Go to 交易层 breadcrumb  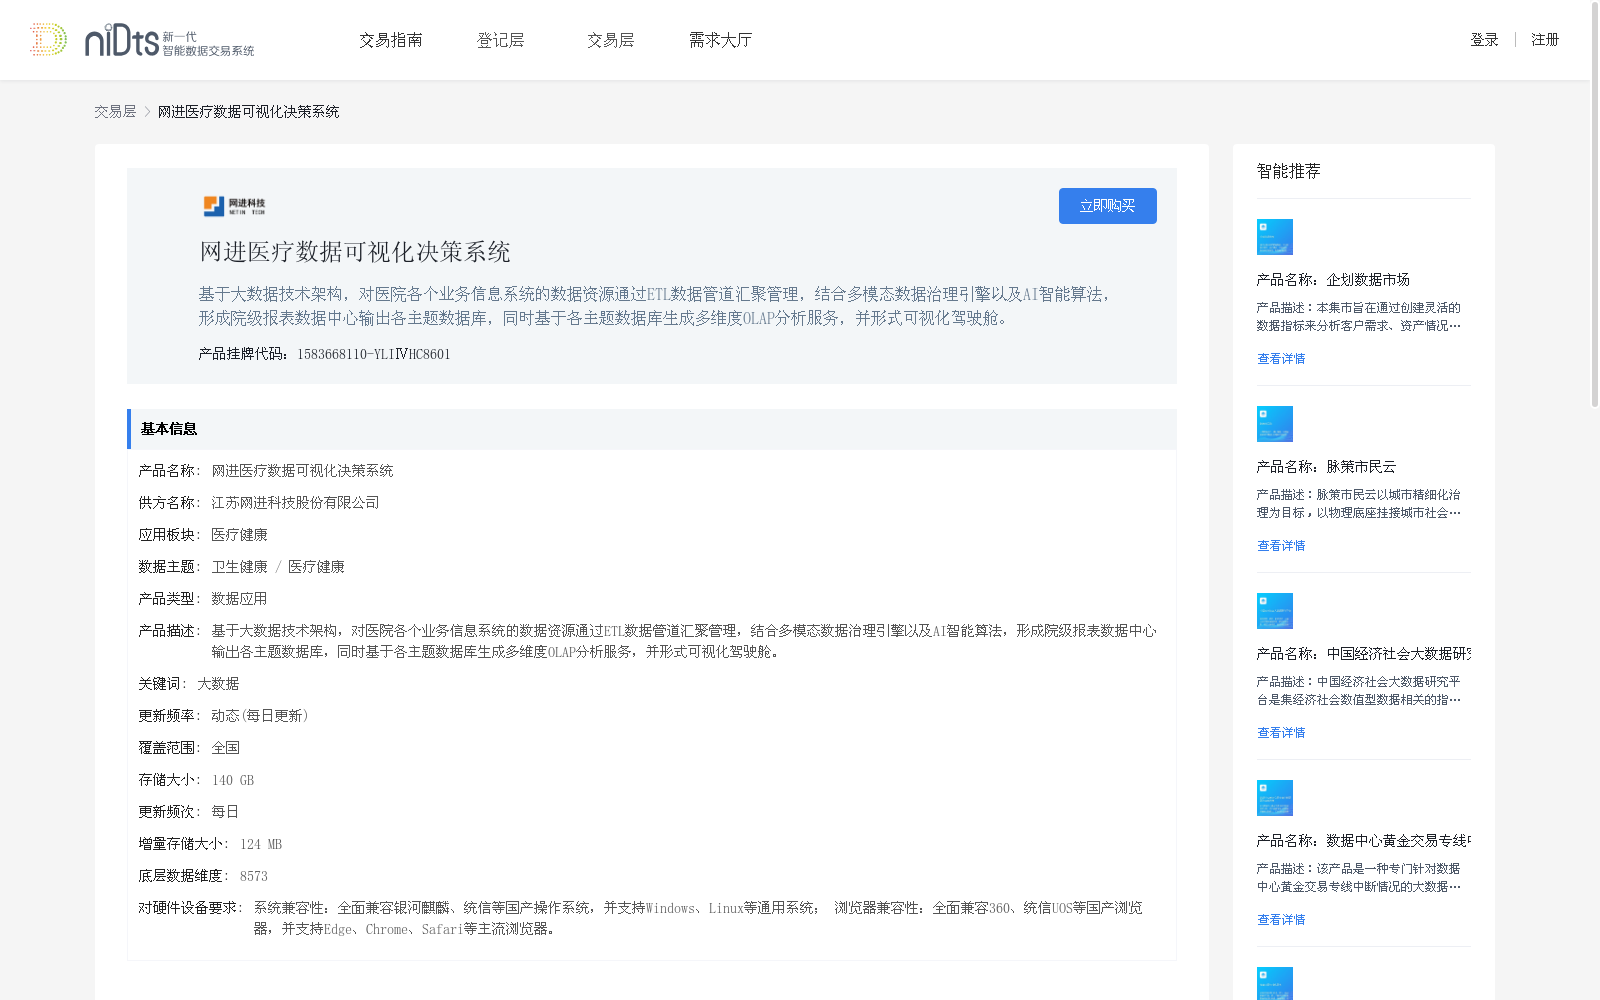[115, 112]
